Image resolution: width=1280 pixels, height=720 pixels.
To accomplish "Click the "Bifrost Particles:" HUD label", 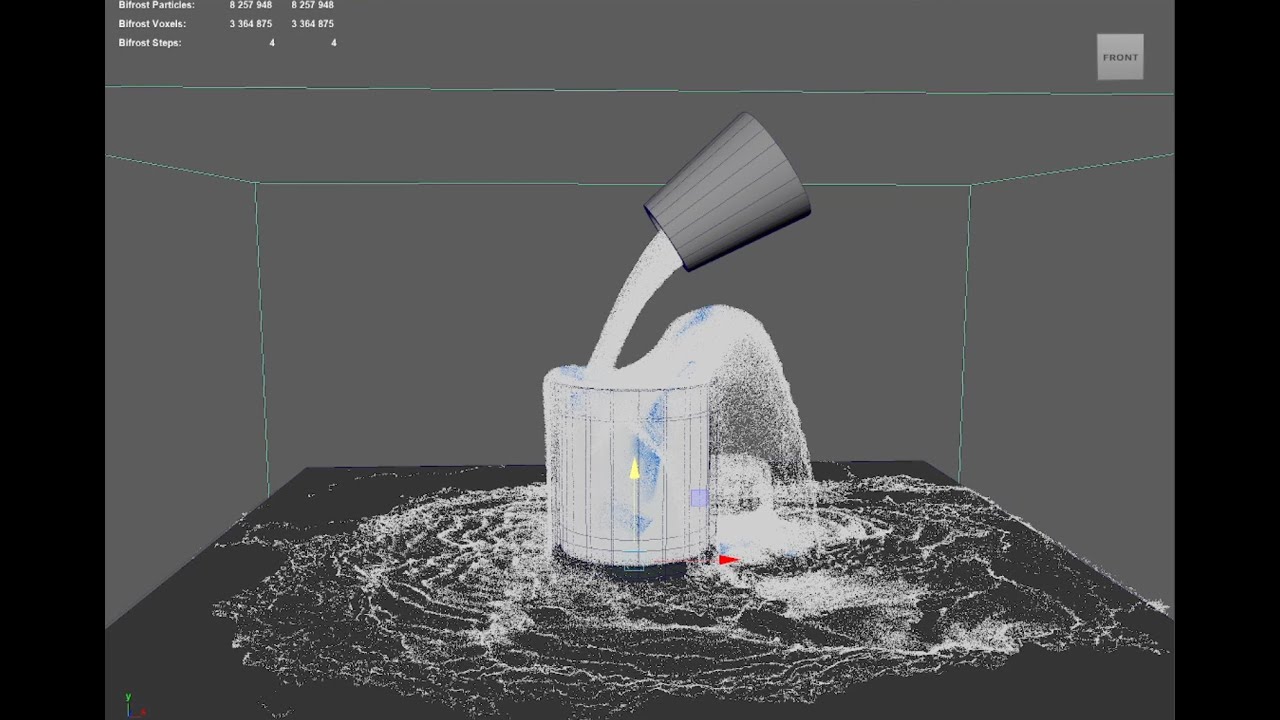I will (x=156, y=5).
